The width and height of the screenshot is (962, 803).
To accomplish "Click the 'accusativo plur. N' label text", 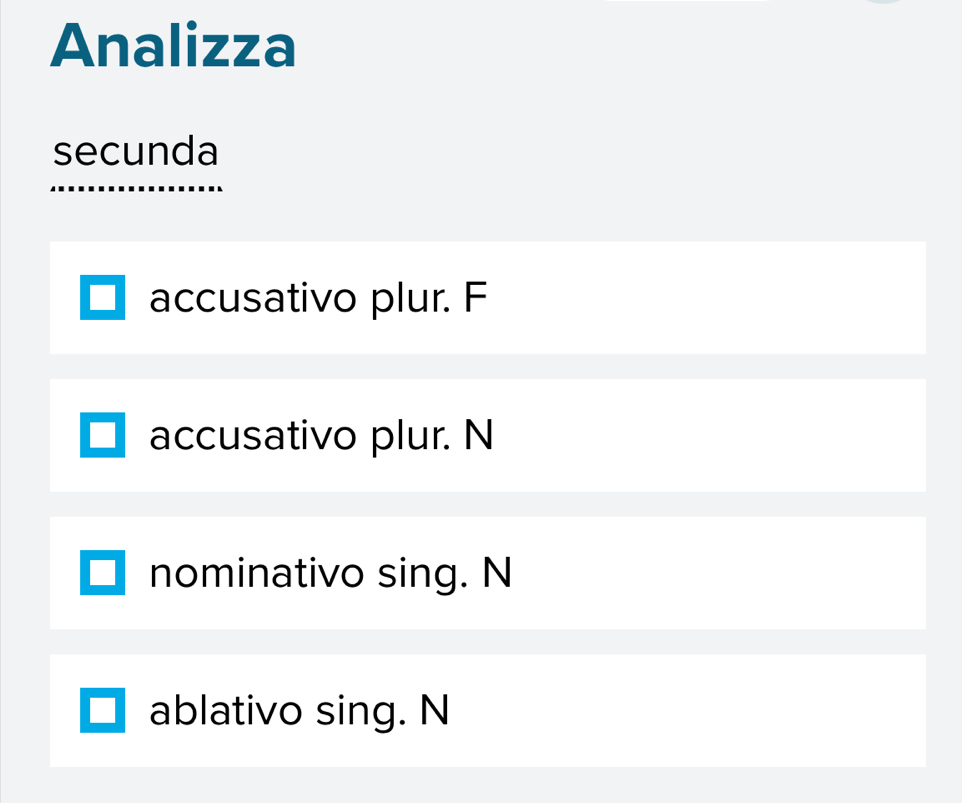I will click(x=321, y=436).
